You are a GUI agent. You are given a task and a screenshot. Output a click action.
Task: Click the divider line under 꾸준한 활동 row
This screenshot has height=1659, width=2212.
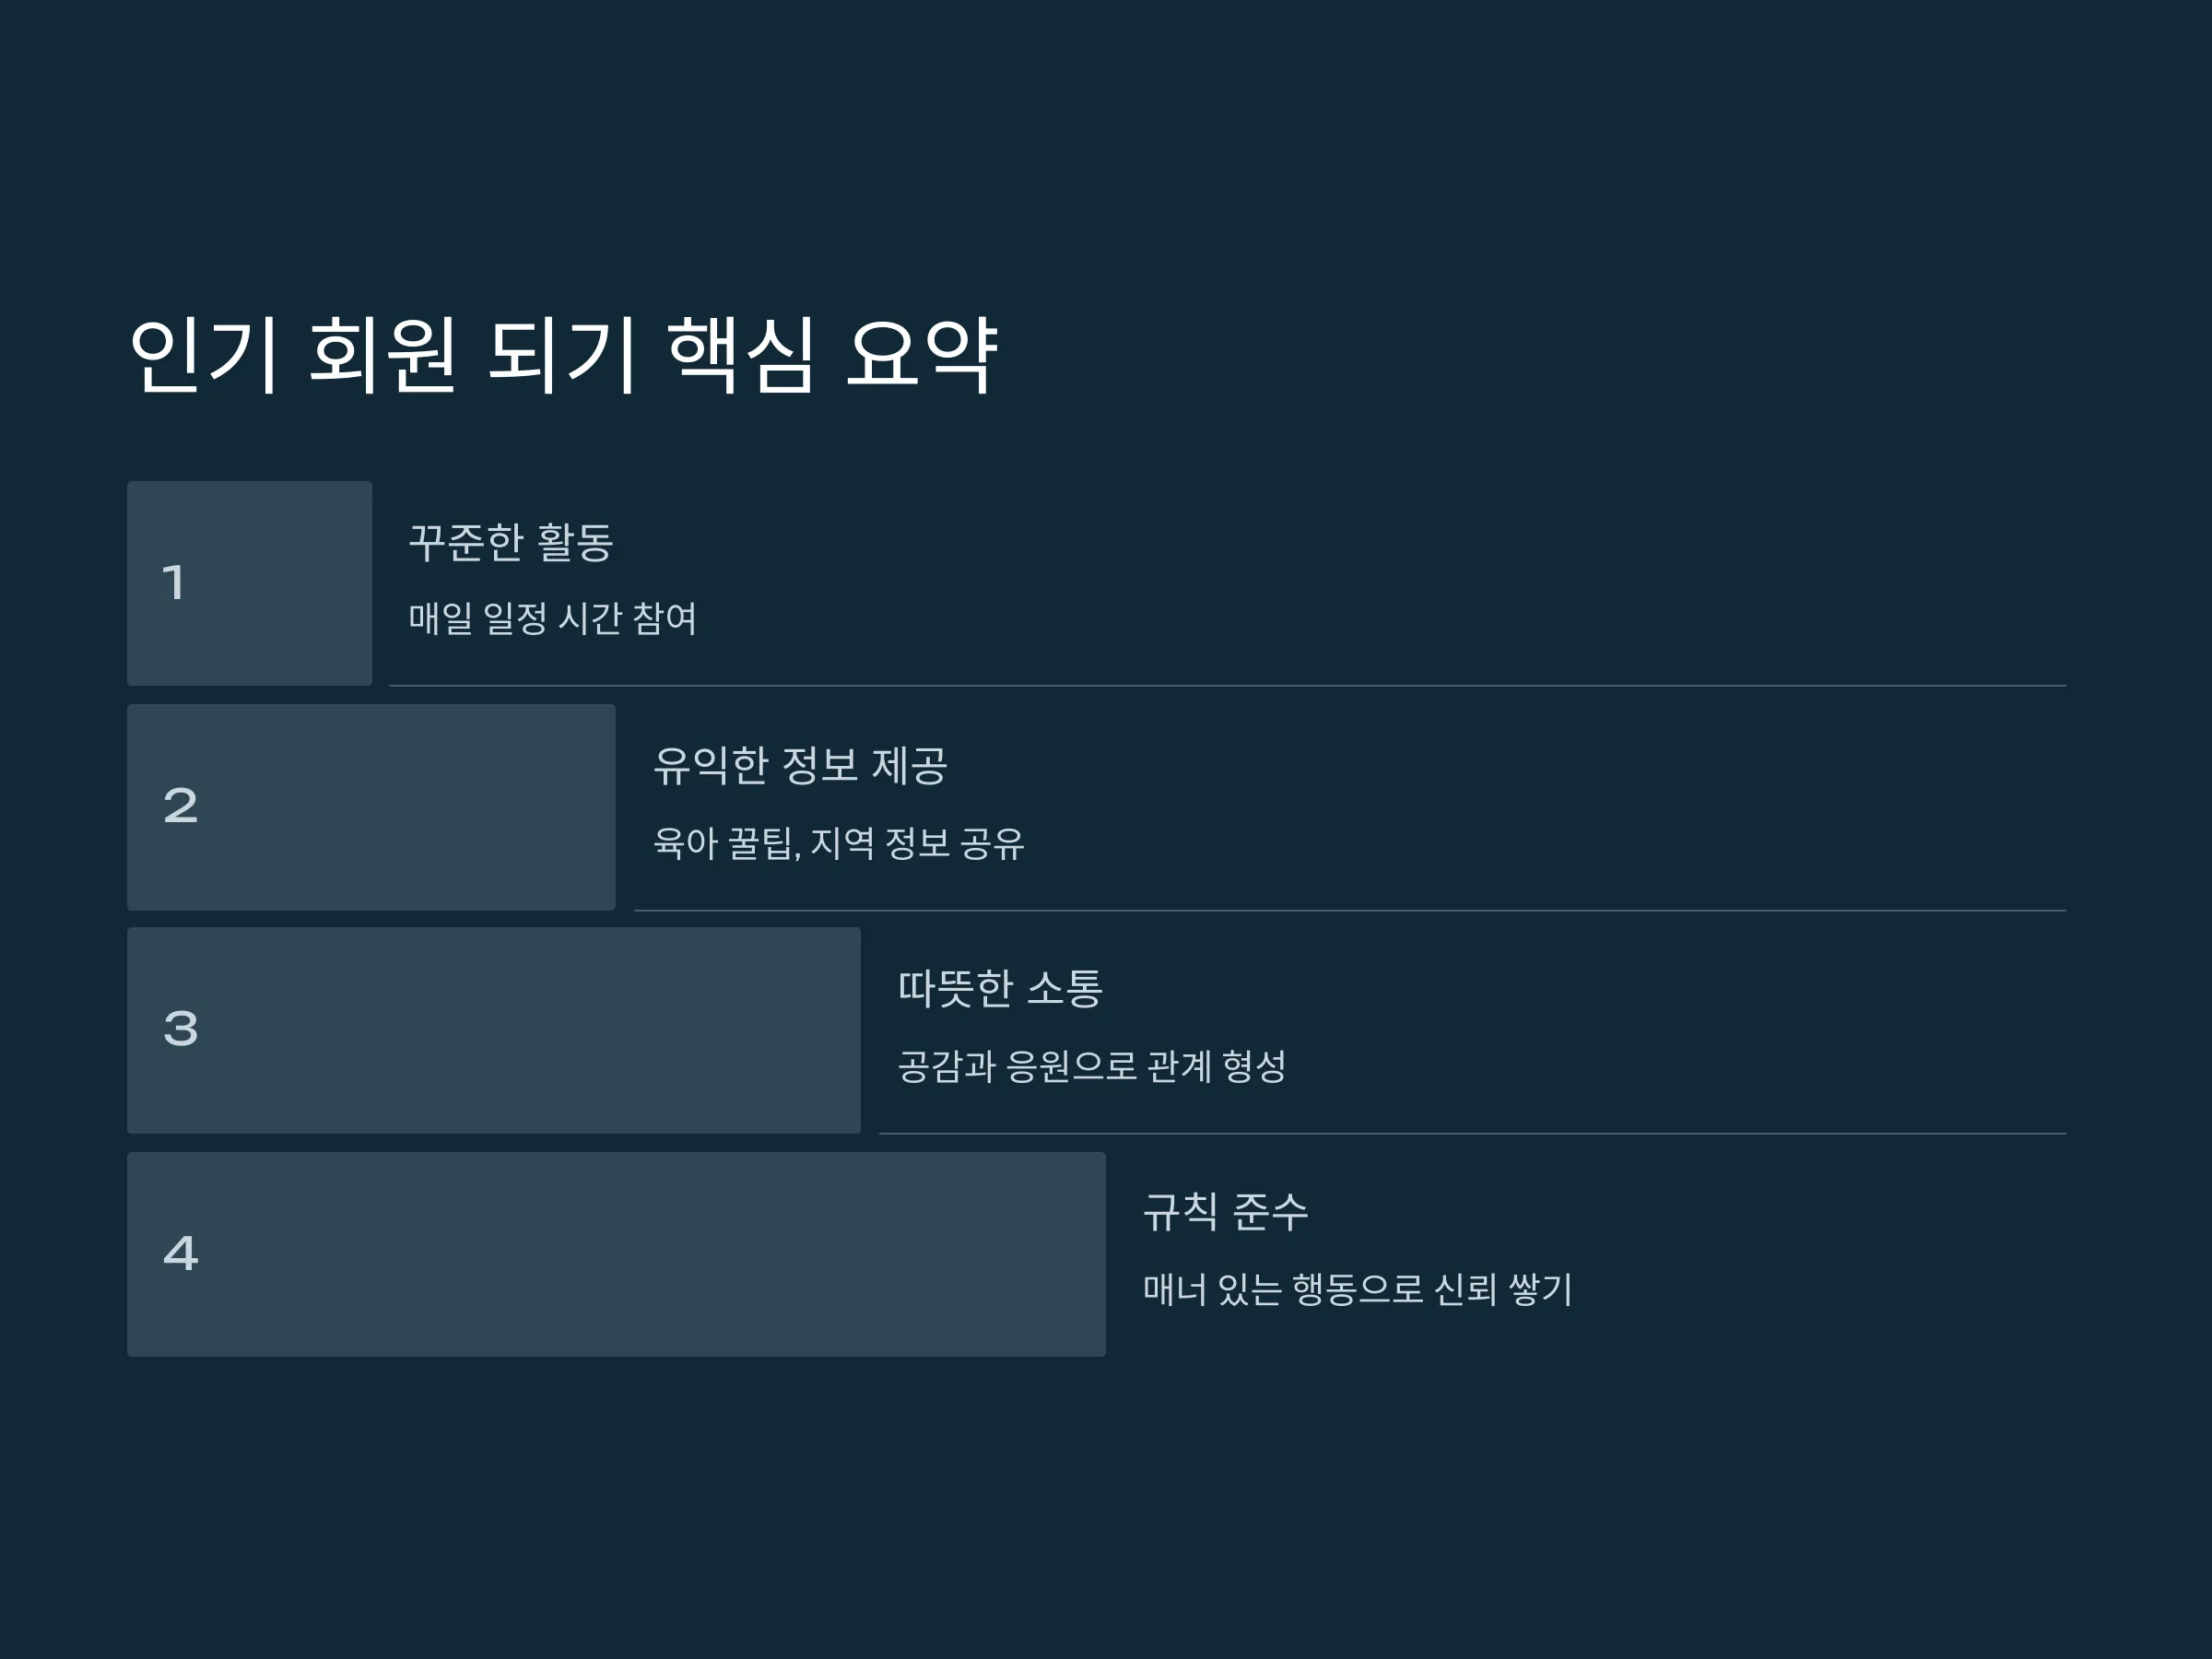point(1227,686)
